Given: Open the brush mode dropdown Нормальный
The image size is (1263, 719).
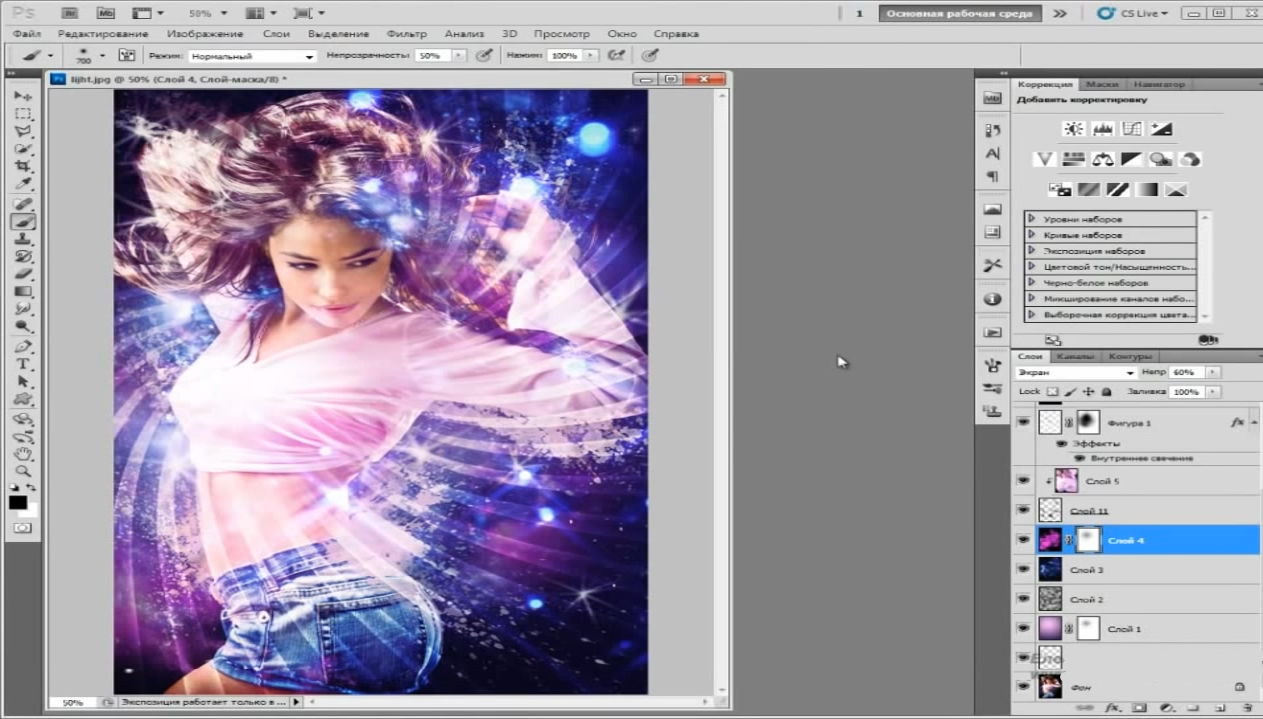Looking at the screenshot, I should click(251, 56).
